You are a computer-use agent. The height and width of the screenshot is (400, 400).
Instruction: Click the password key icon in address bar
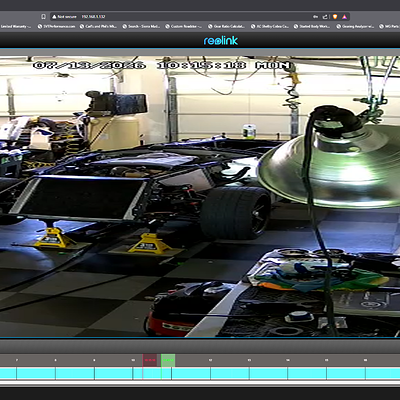(x=315, y=17)
